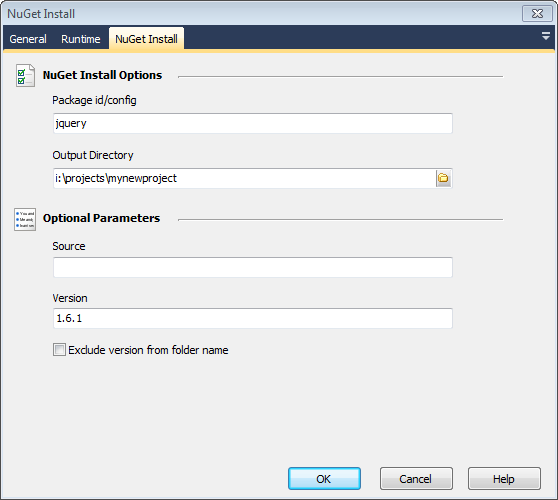Focus the Output Directory path field
Image resolution: width=558 pixels, height=500 pixels.
[x=244, y=178]
